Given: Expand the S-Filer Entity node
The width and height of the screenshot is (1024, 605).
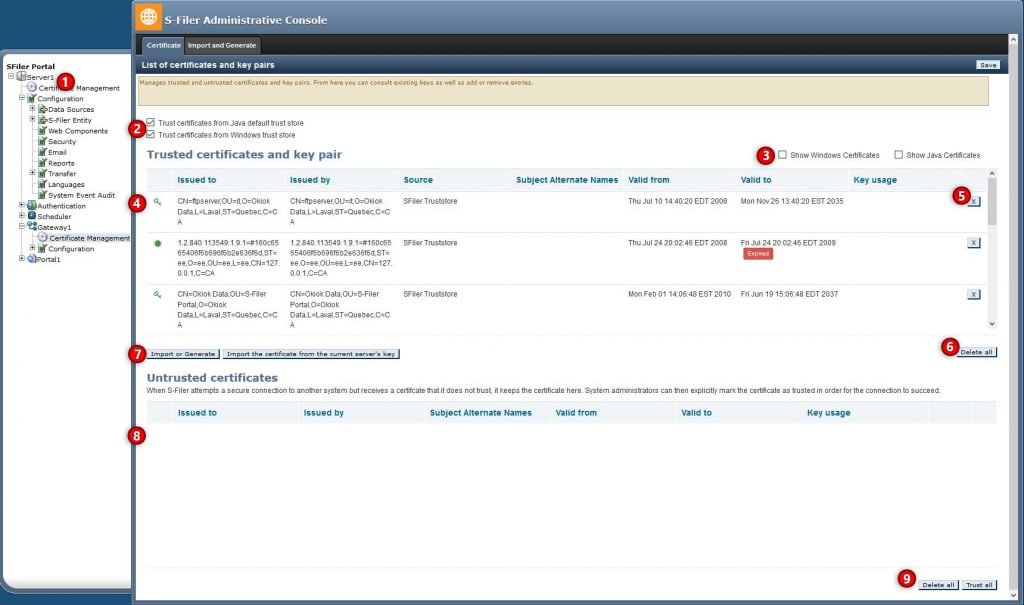Looking at the screenshot, I should click(32, 120).
